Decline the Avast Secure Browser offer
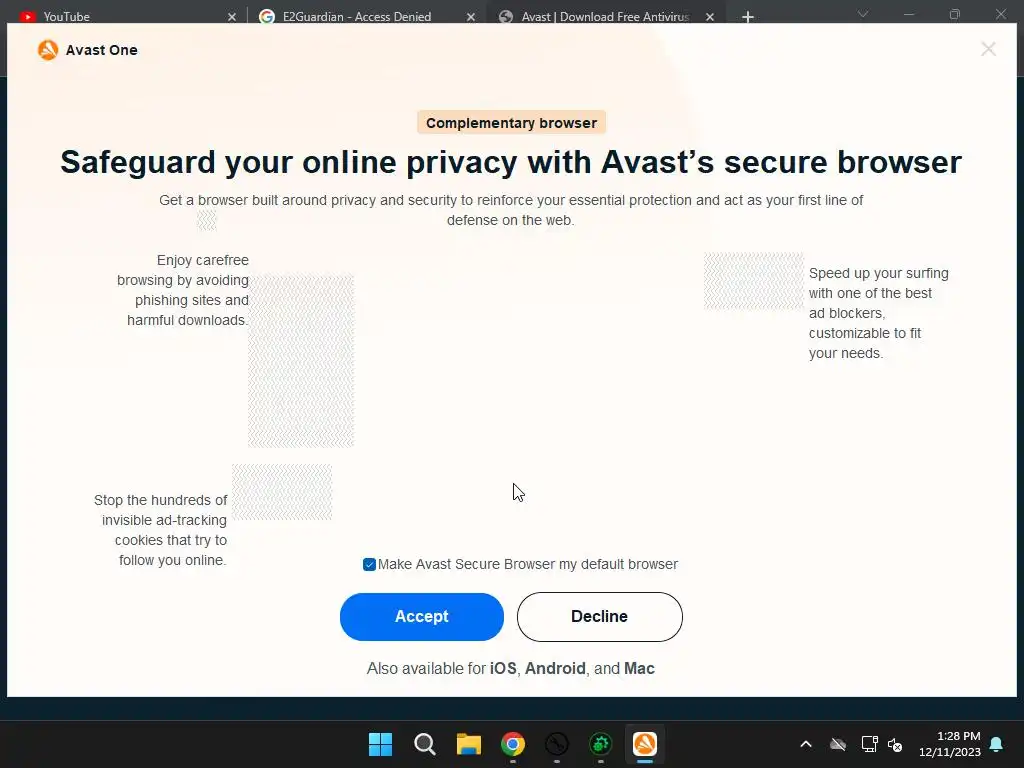Viewport: 1024px width, 768px height. tap(600, 616)
